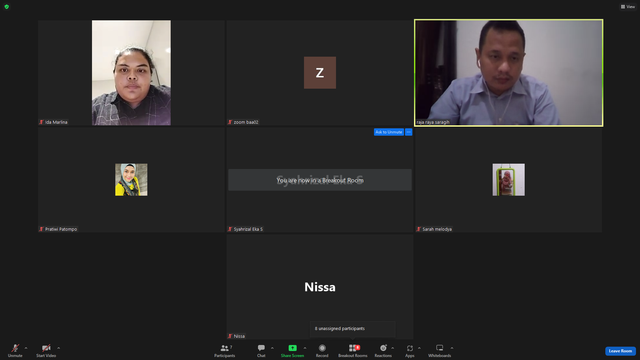The width and height of the screenshot is (640, 360).
Task: Select the Nissa participant tile
Action: tap(320, 287)
